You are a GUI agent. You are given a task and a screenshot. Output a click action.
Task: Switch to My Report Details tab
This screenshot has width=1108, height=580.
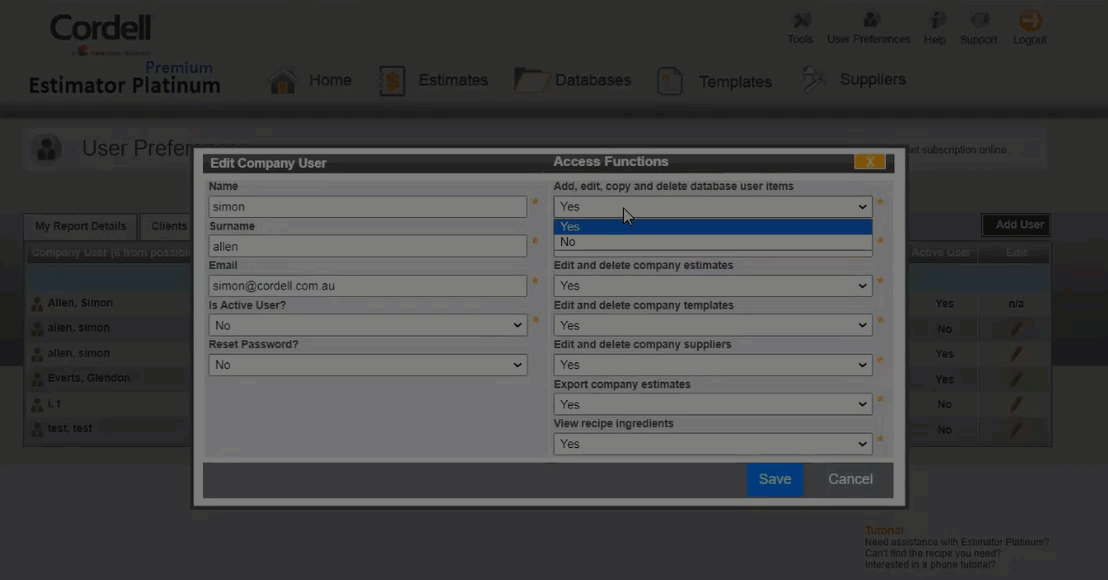tap(81, 226)
